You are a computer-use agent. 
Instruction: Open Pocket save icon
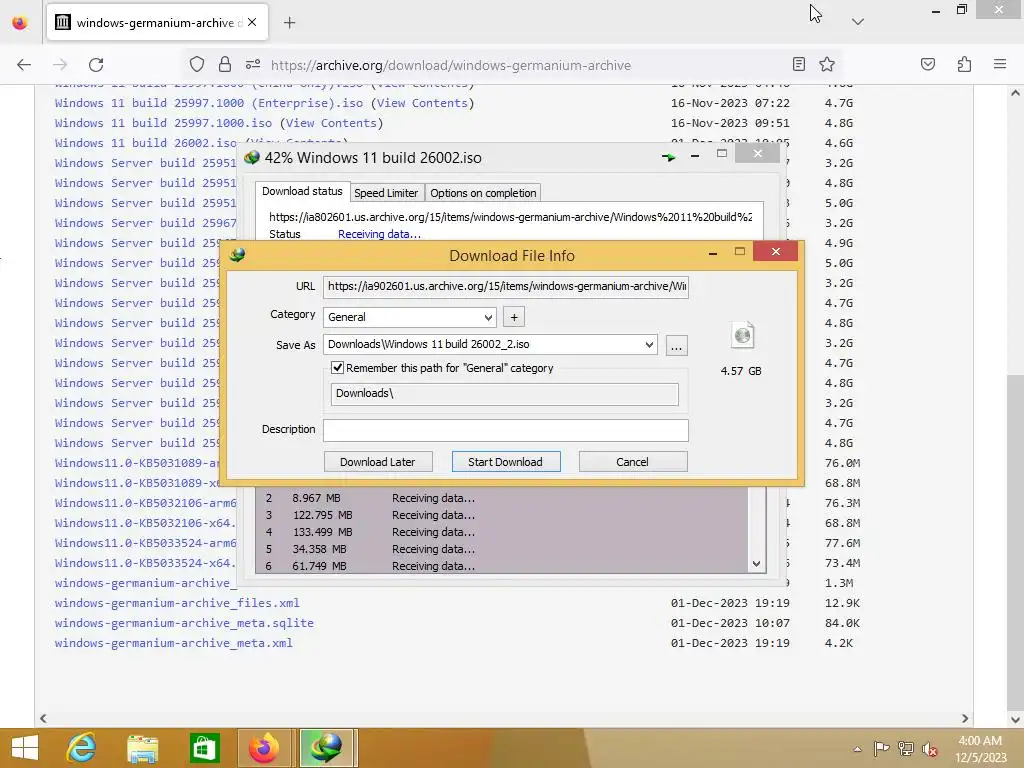coord(928,64)
